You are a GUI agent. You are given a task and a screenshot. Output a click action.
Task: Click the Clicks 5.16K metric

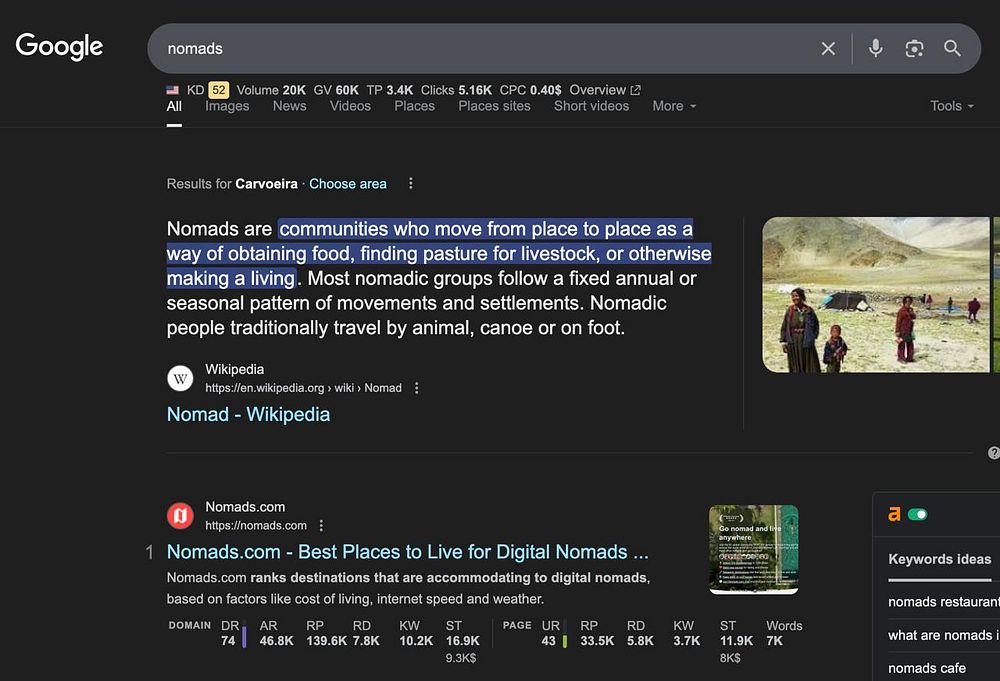point(456,90)
